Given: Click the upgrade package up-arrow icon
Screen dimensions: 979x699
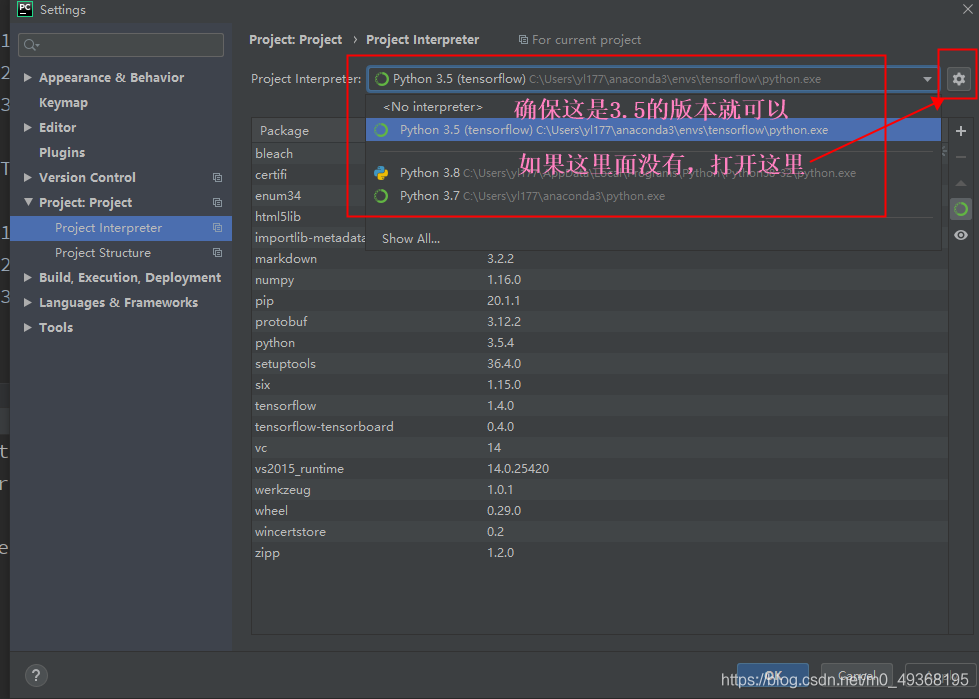Looking at the screenshot, I should click(961, 183).
